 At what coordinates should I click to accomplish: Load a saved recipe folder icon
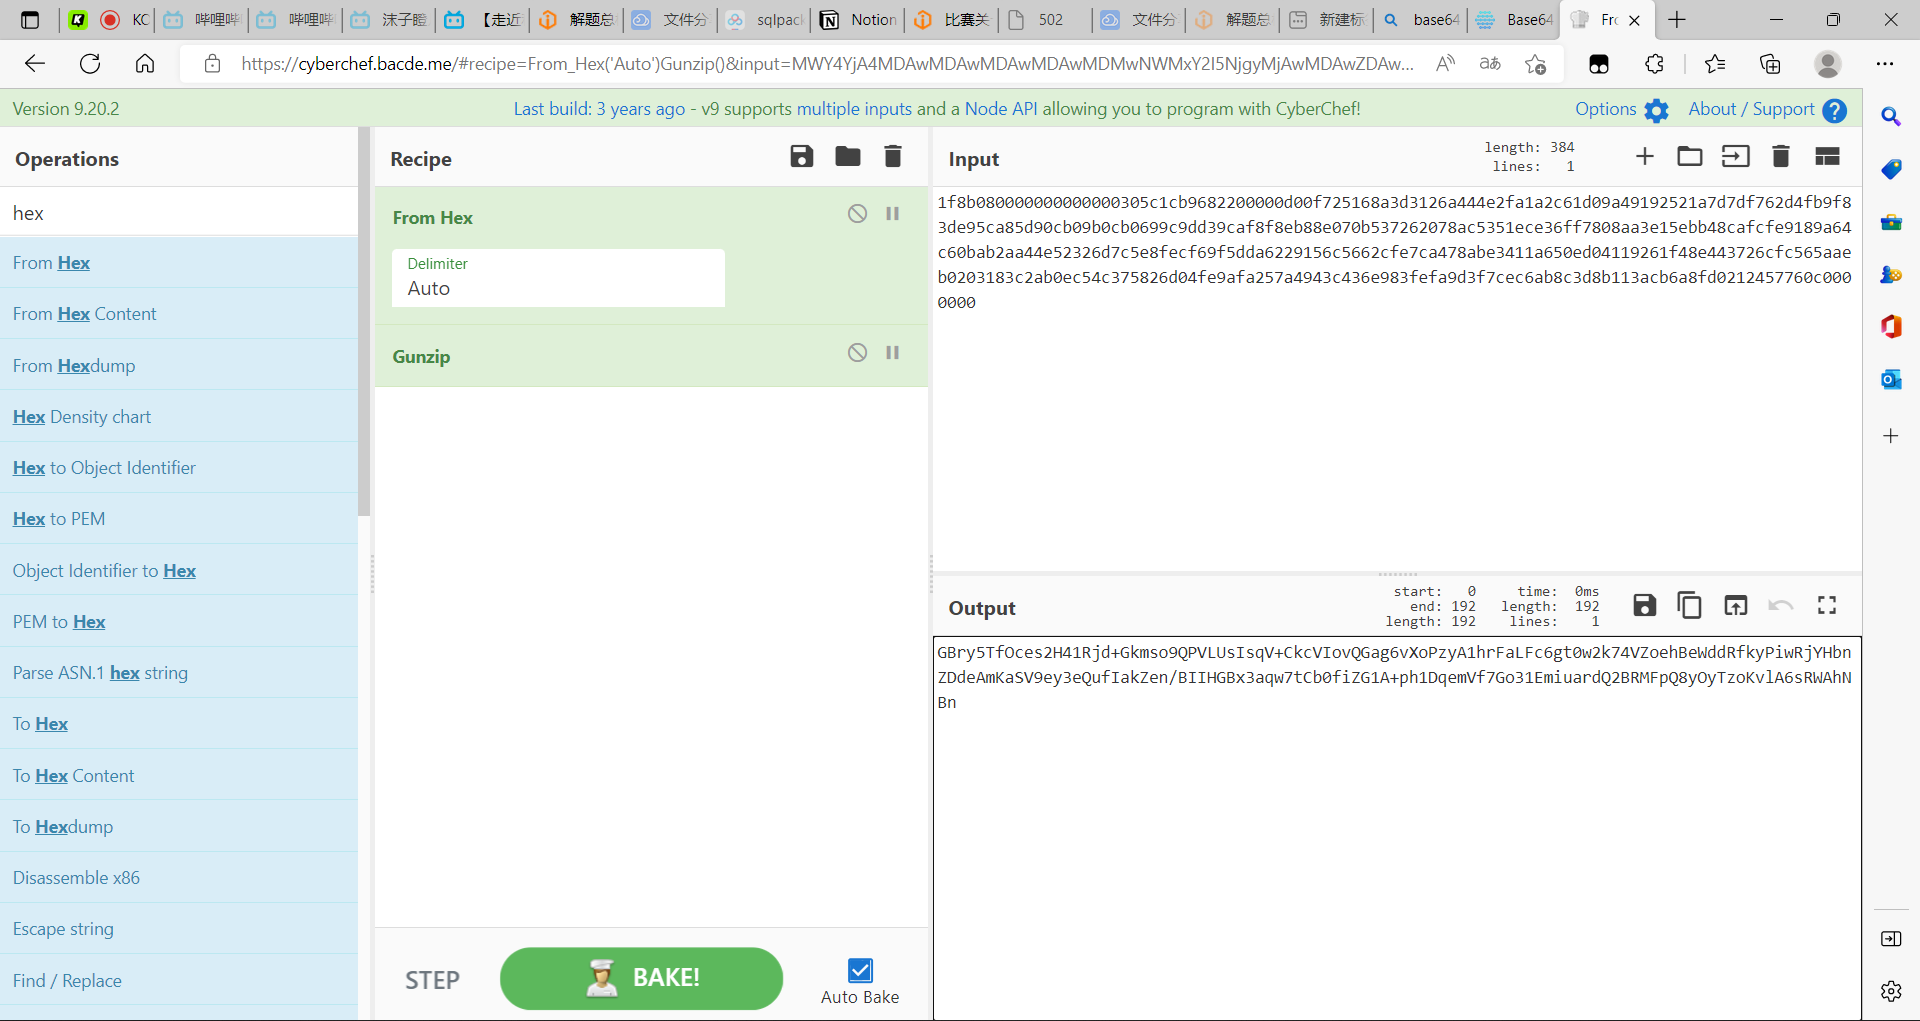tap(847, 157)
